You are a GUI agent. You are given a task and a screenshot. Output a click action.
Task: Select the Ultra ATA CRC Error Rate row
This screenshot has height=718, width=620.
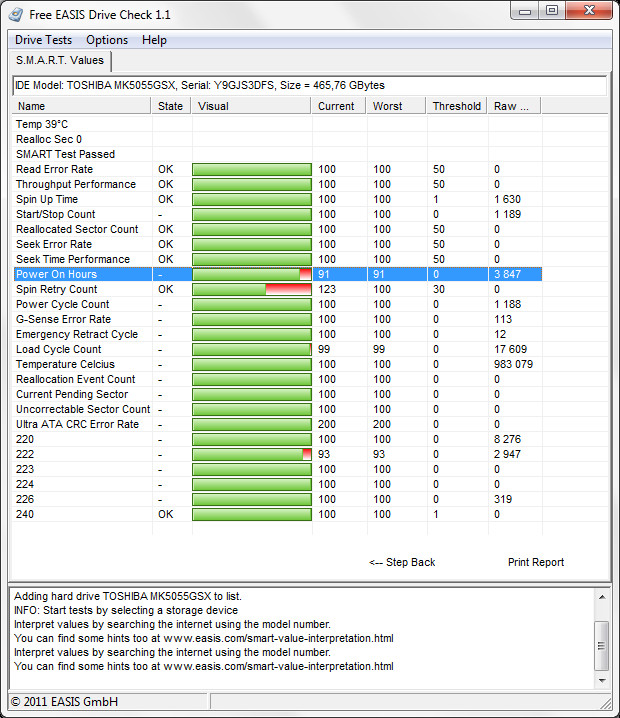click(277, 424)
